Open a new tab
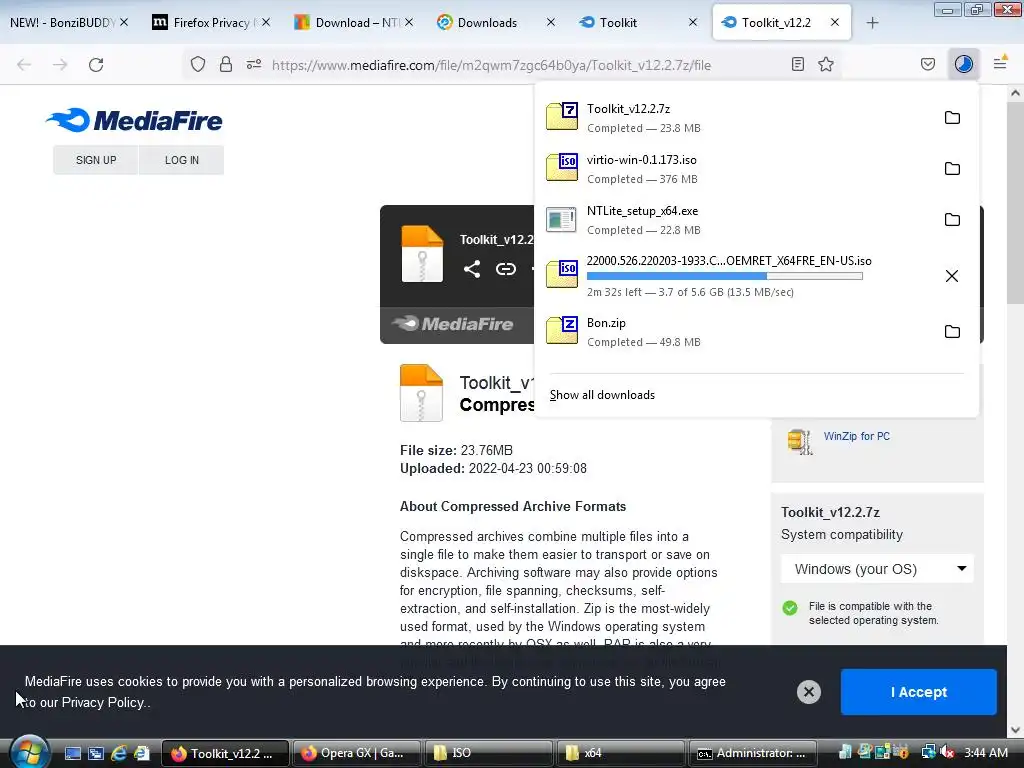 click(872, 23)
